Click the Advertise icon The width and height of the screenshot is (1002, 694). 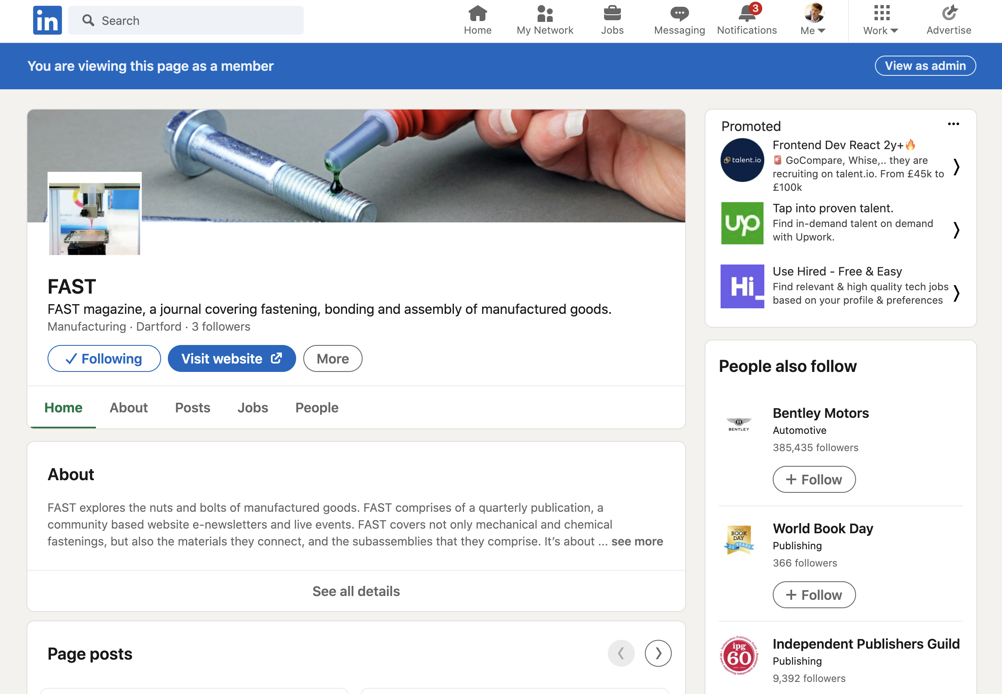949,13
